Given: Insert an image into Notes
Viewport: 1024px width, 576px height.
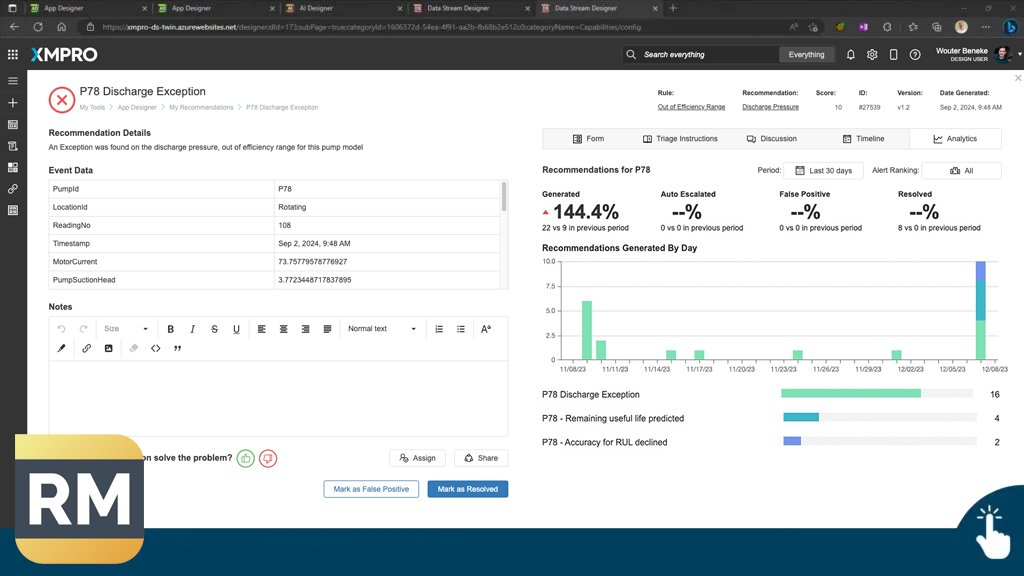Looking at the screenshot, I should point(109,349).
